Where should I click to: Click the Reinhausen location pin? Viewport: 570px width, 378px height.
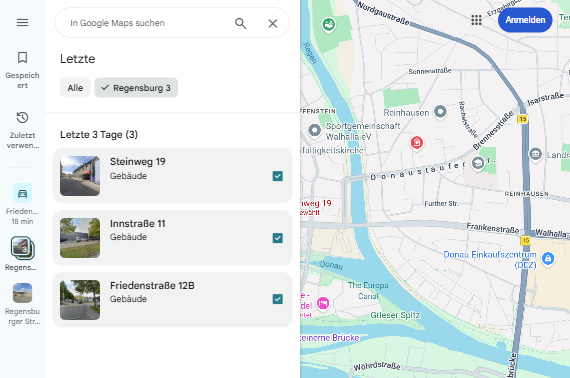pos(441,112)
